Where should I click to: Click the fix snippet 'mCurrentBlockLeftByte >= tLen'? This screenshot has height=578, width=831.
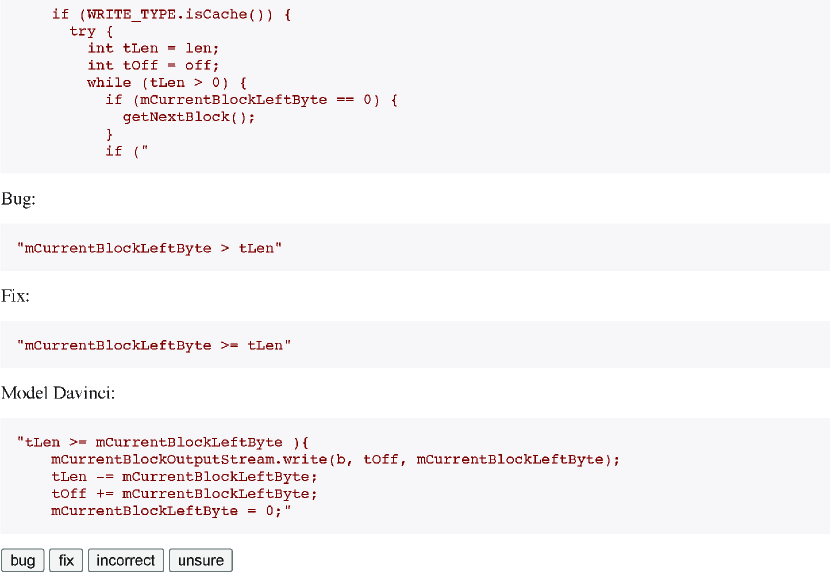click(x=154, y=345)
